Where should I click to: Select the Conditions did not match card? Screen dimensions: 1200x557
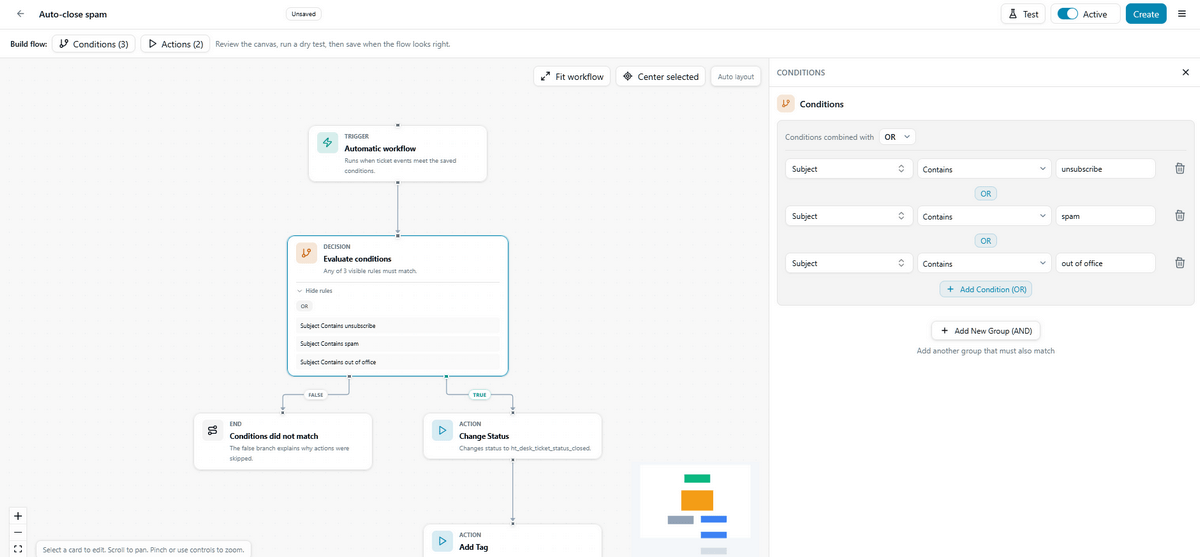tap(283, 441)
